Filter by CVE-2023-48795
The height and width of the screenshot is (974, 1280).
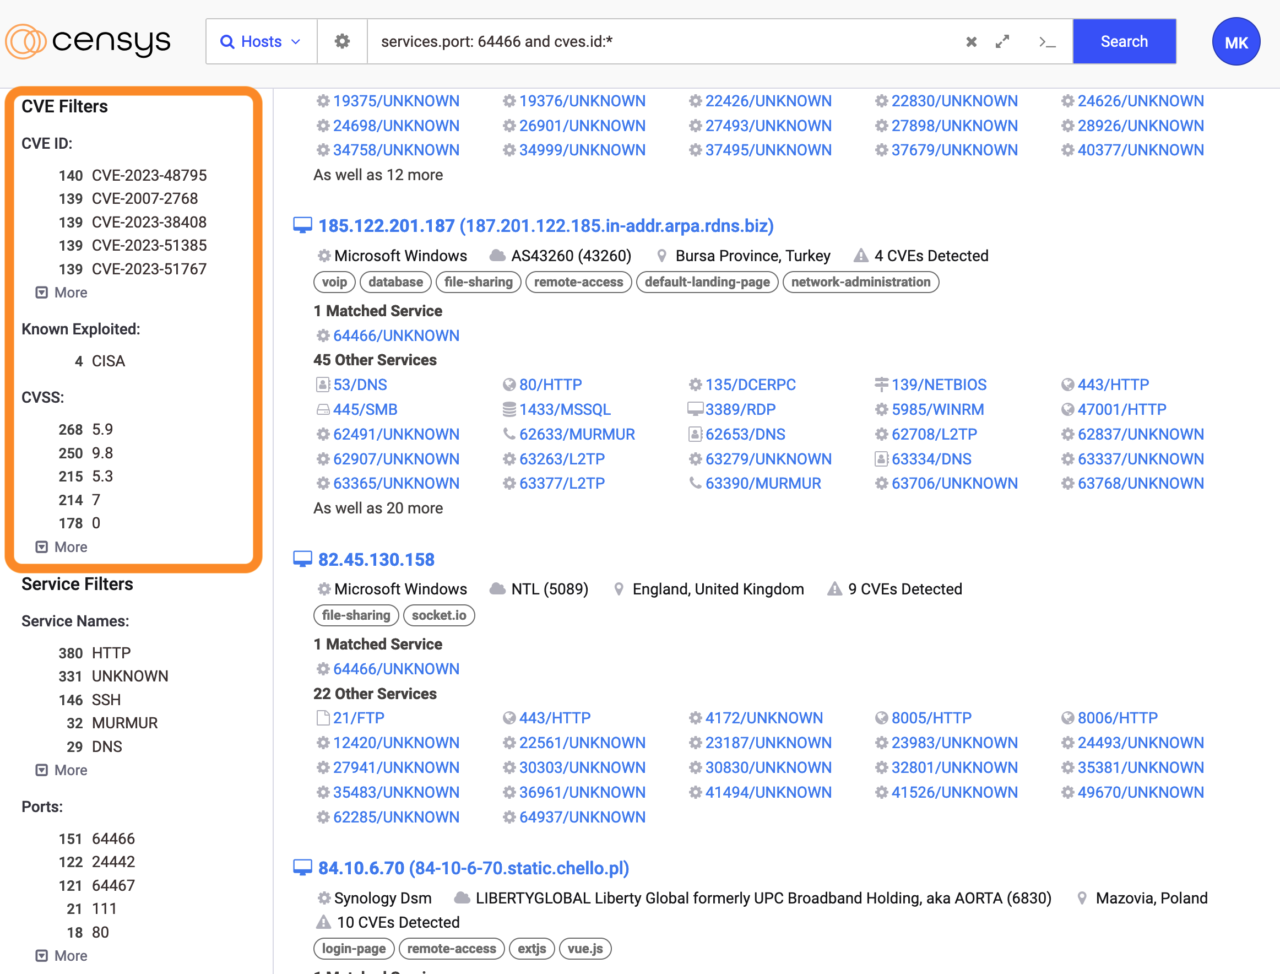149,175
